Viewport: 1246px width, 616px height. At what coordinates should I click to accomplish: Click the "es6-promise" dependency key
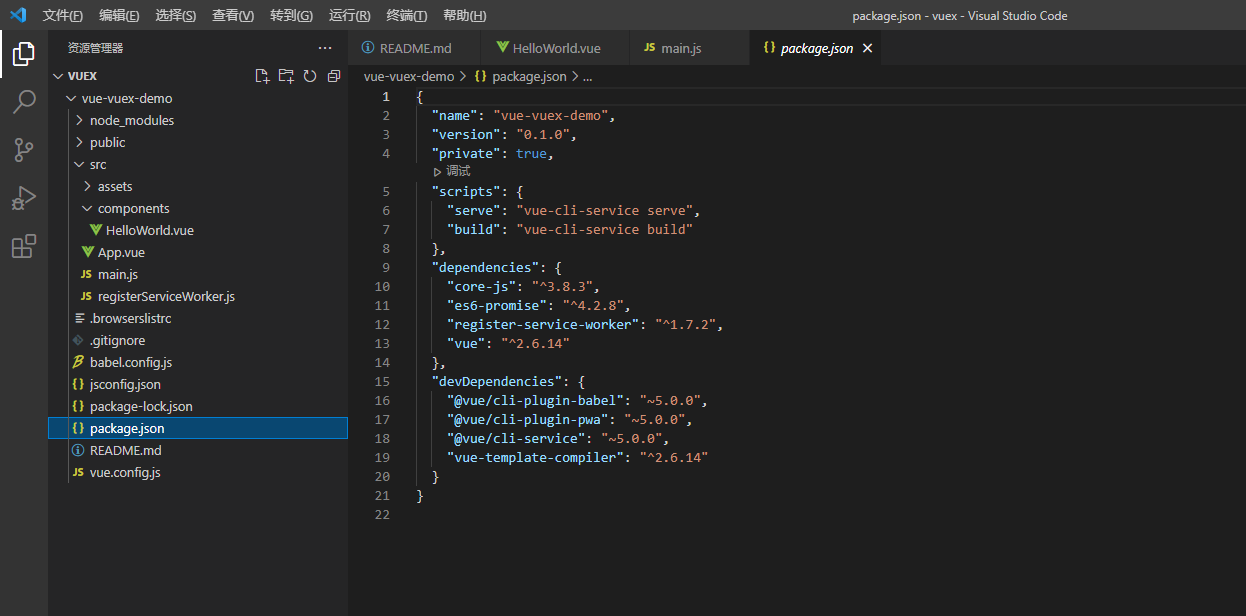coord(497,305)
